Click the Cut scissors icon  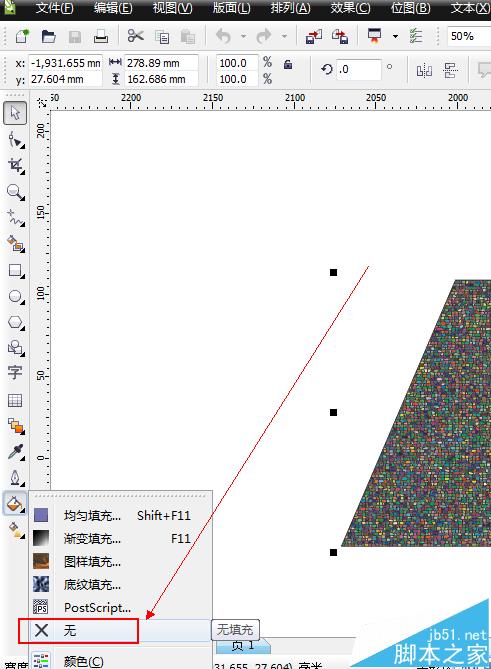point(135,36)
